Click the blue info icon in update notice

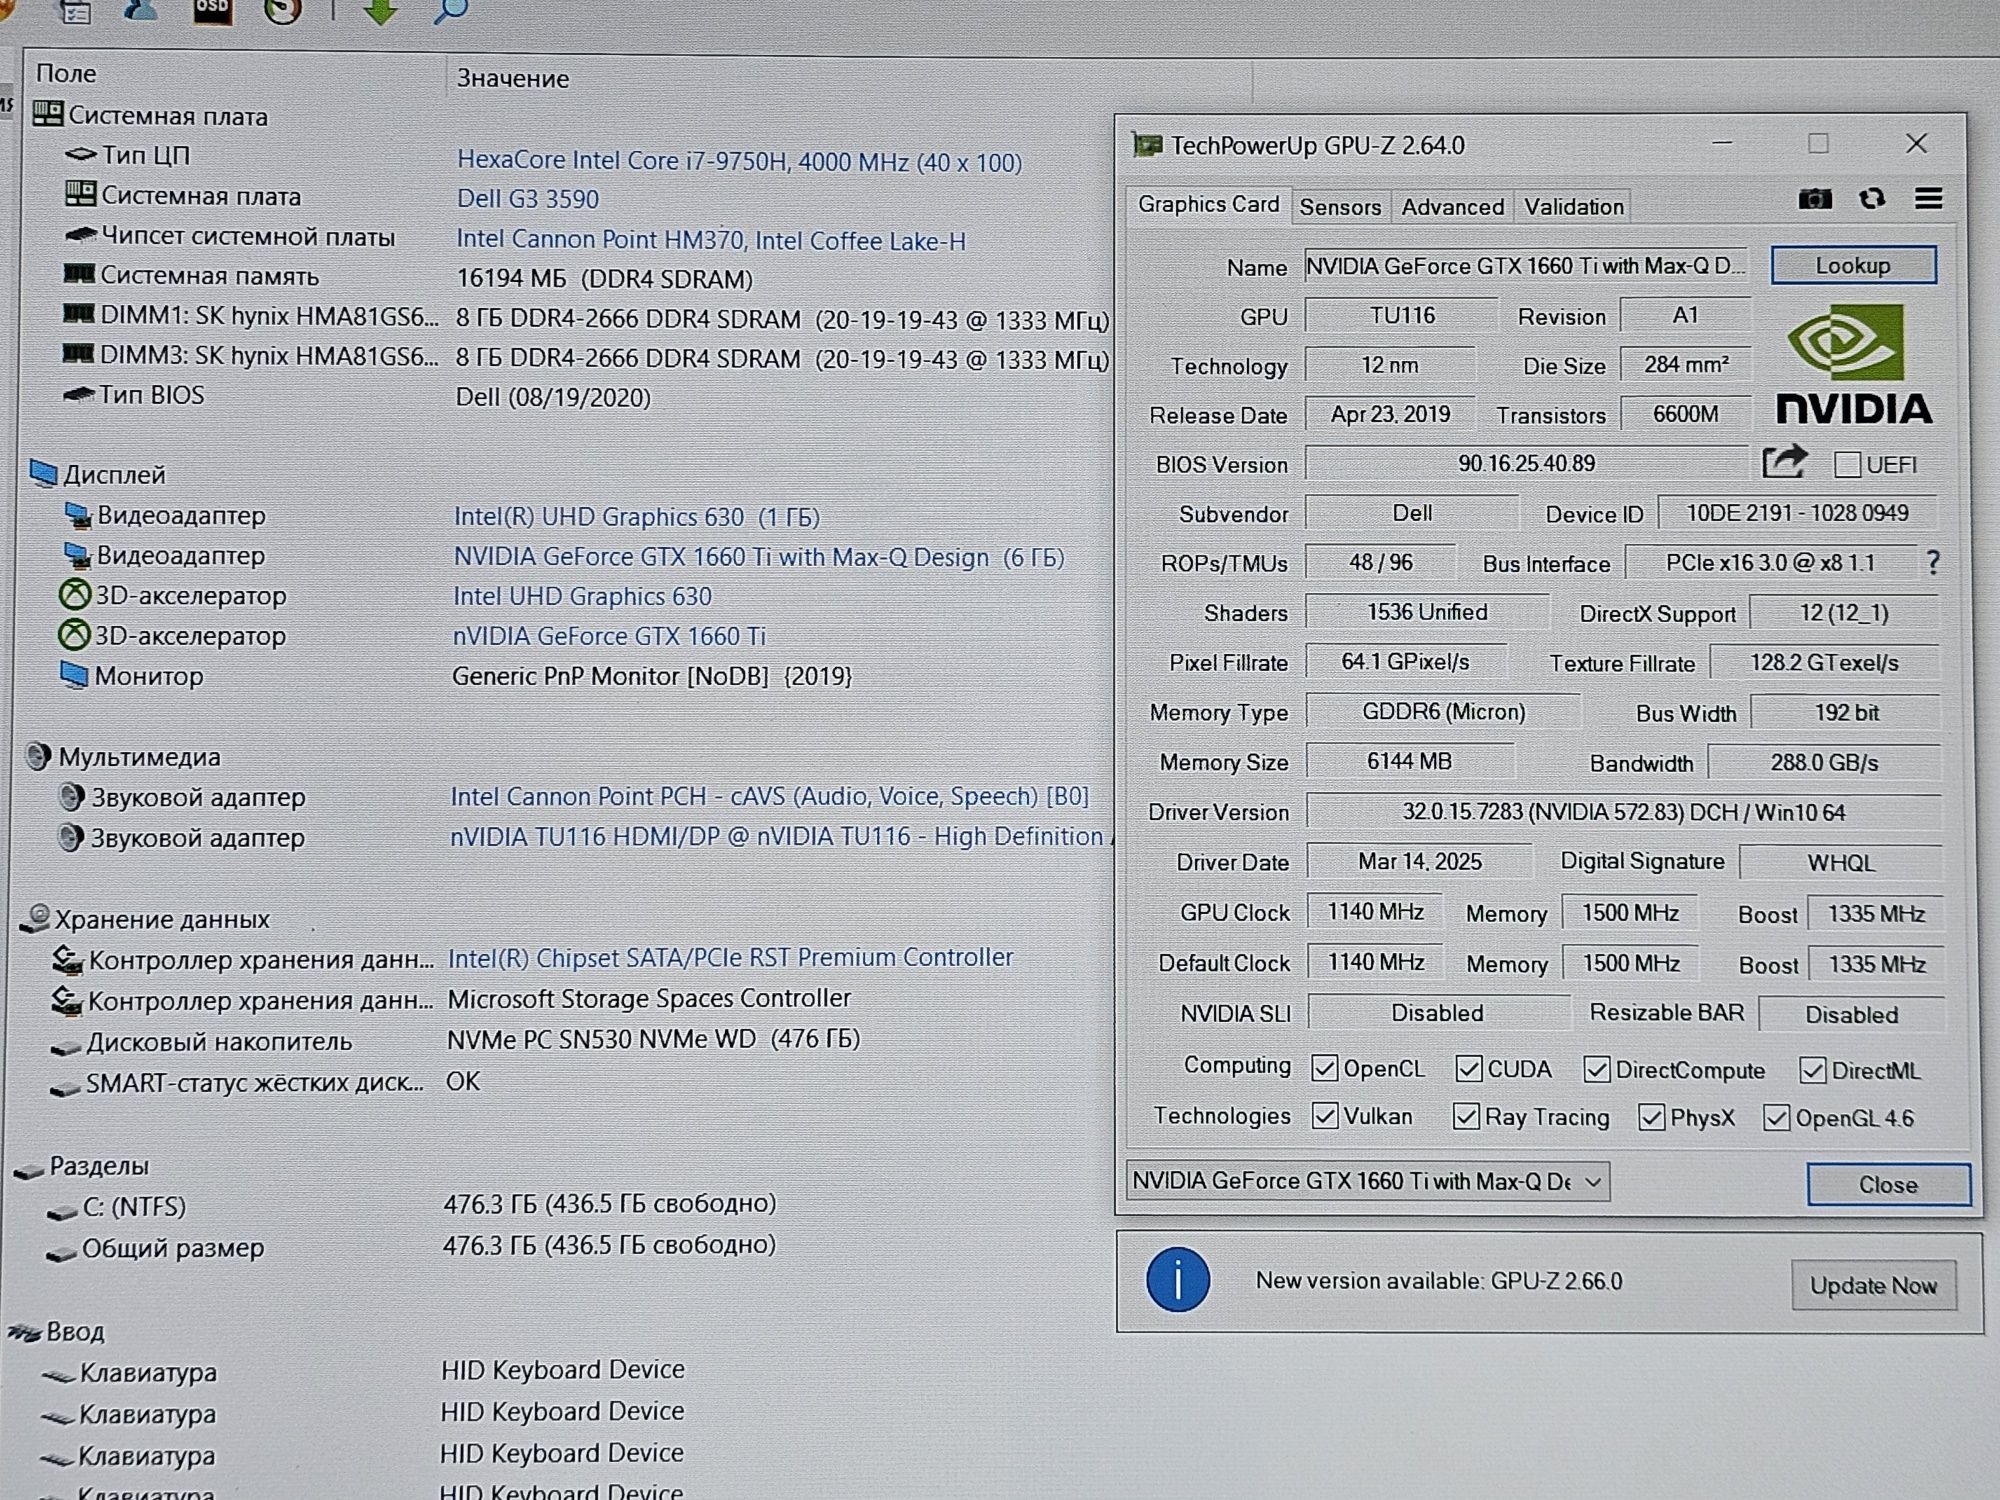[1178, 1279]
